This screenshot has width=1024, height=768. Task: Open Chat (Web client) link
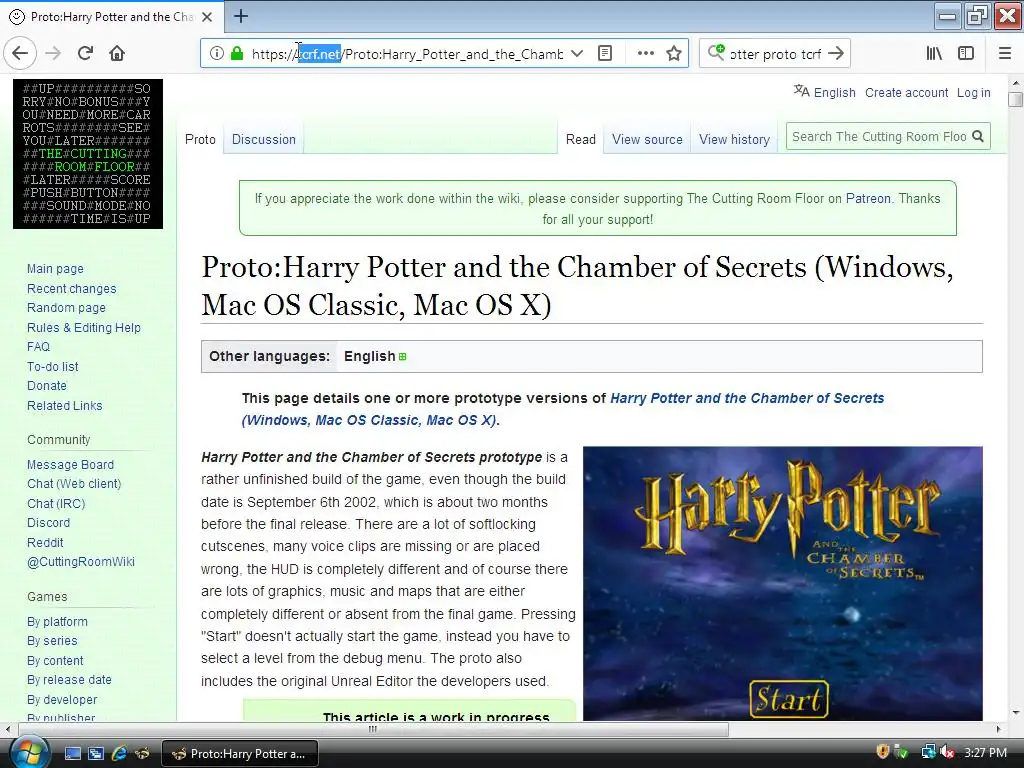74,483
